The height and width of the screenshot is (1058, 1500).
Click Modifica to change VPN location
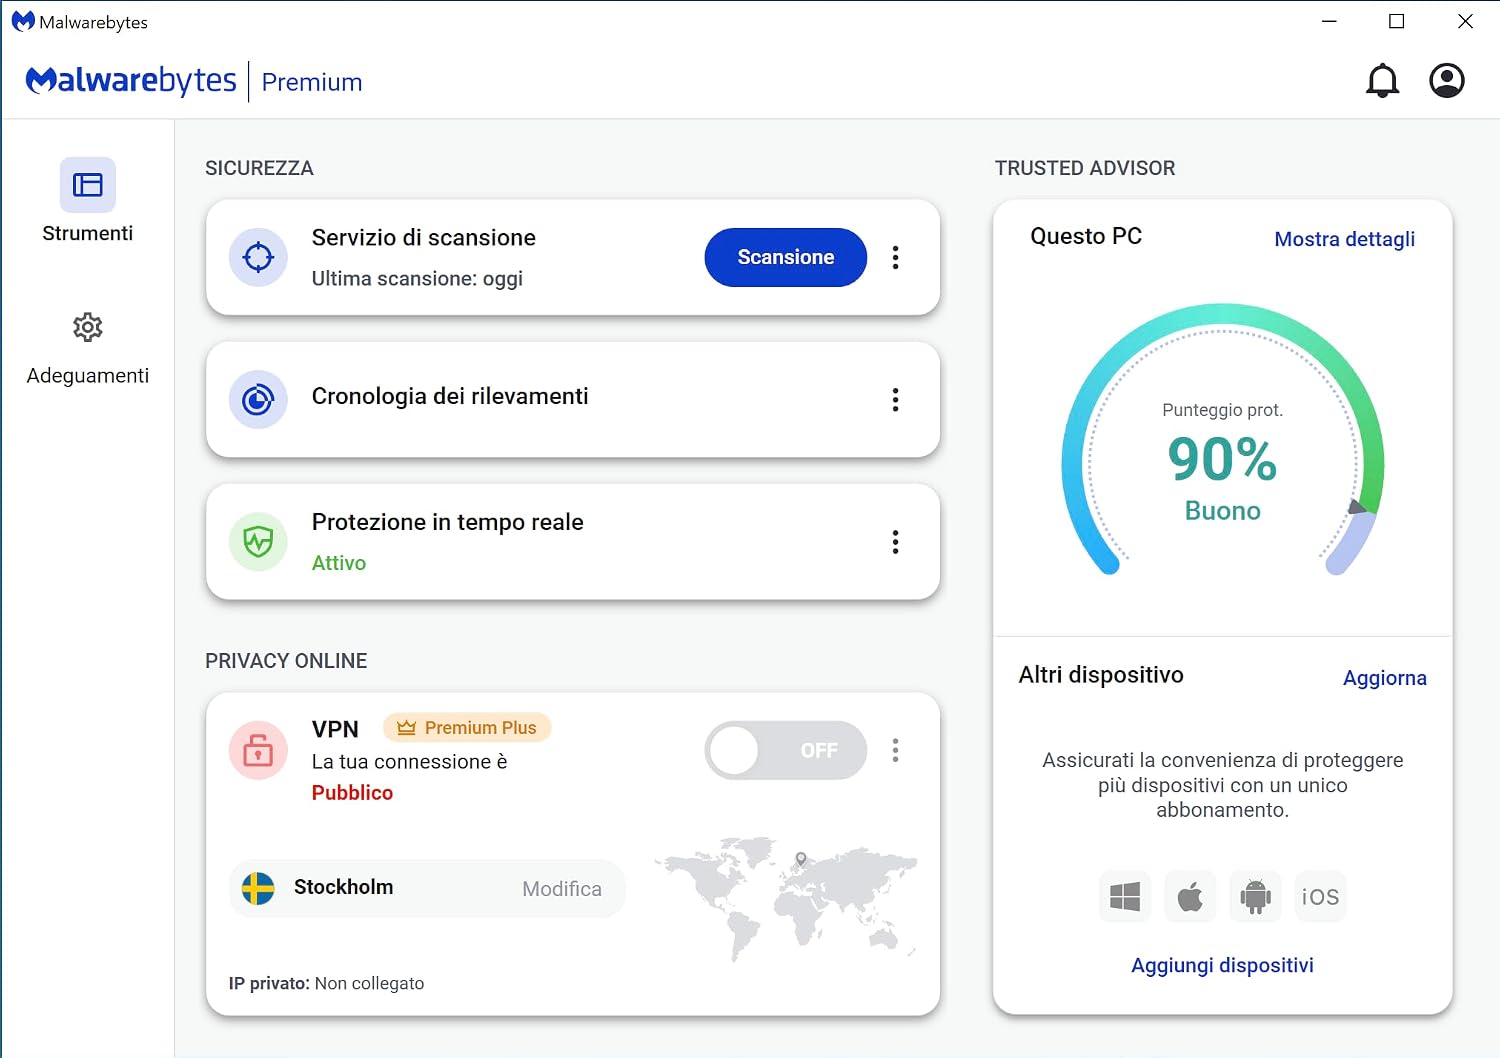click(562, 889)
